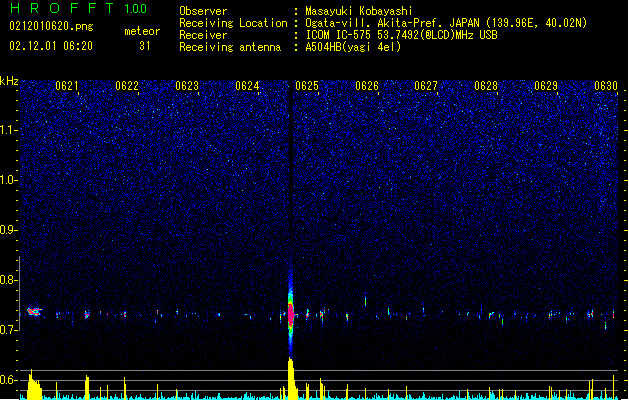
Task: Select the Ogata-vill. Akita-Pref. JAPAN location text
Action: [x=446, y=23]
